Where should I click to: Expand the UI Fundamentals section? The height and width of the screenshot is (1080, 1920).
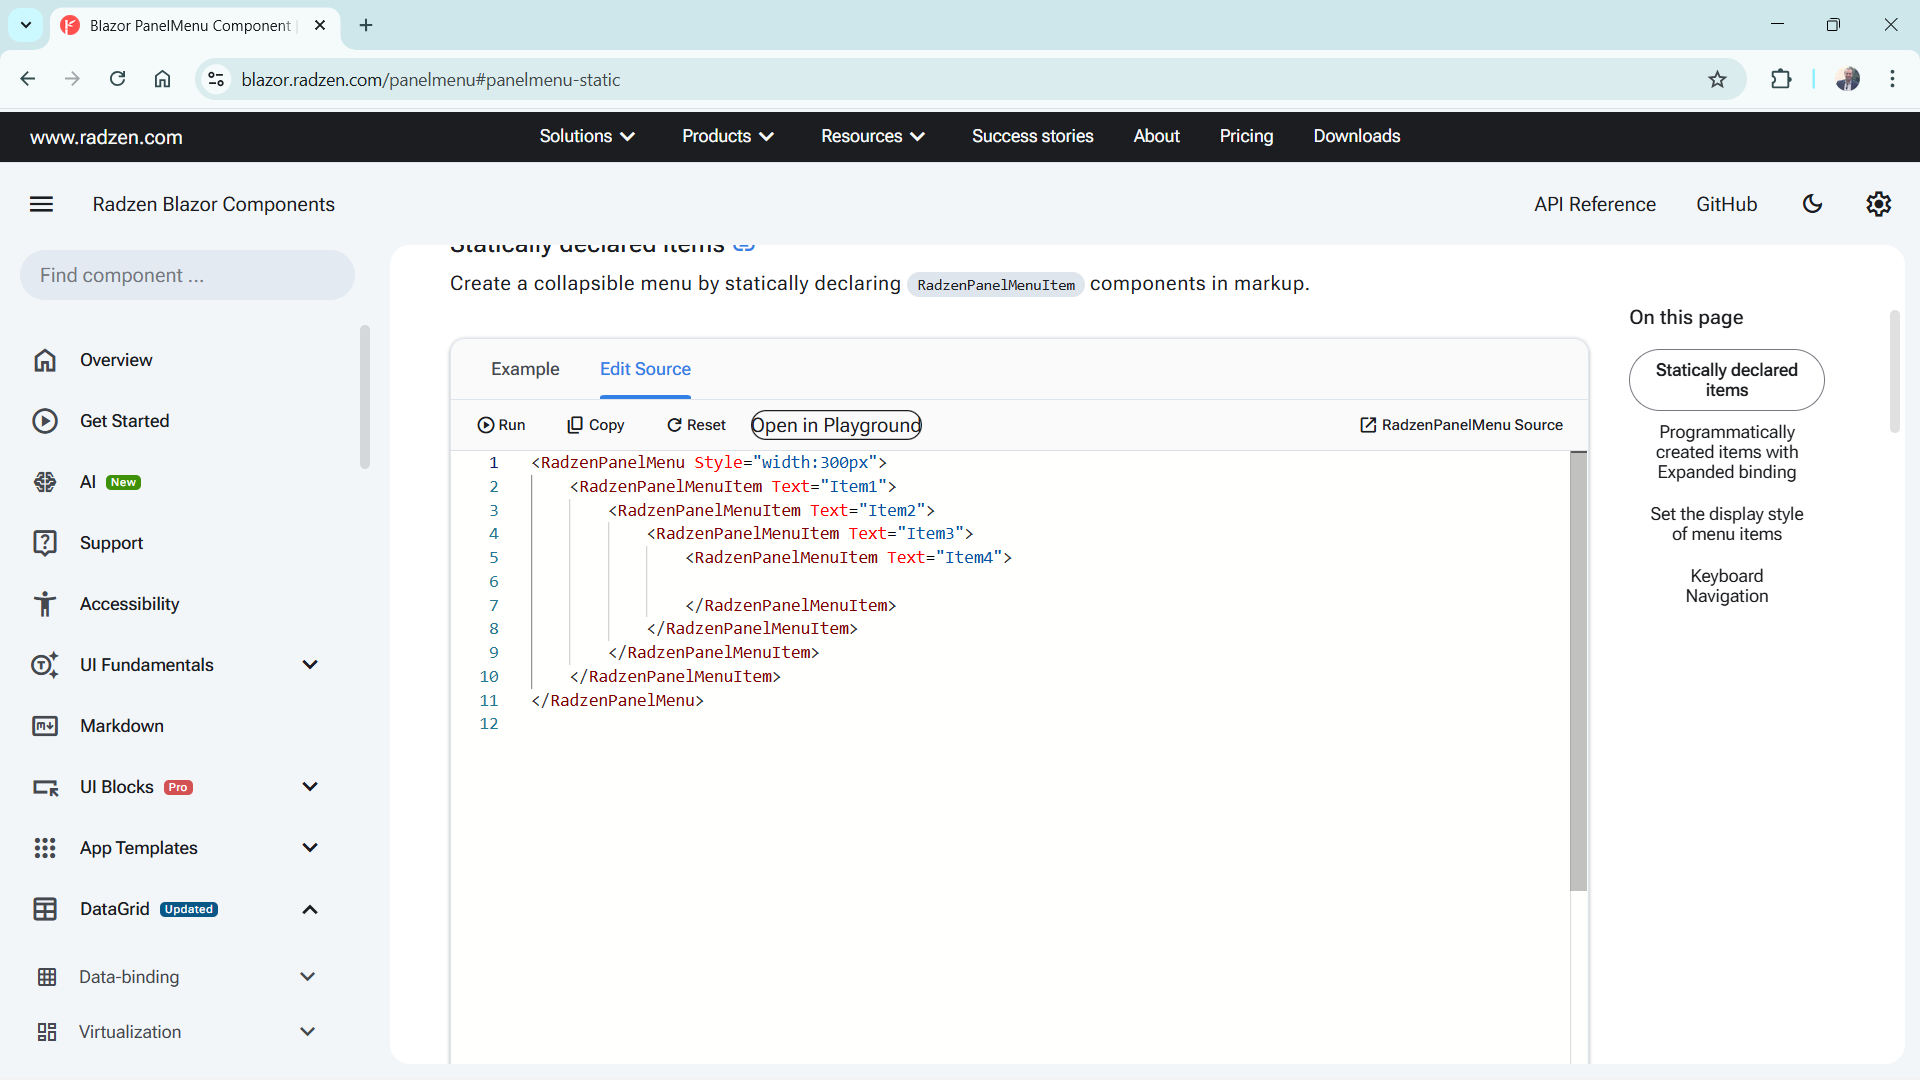(x=310, y=665)
